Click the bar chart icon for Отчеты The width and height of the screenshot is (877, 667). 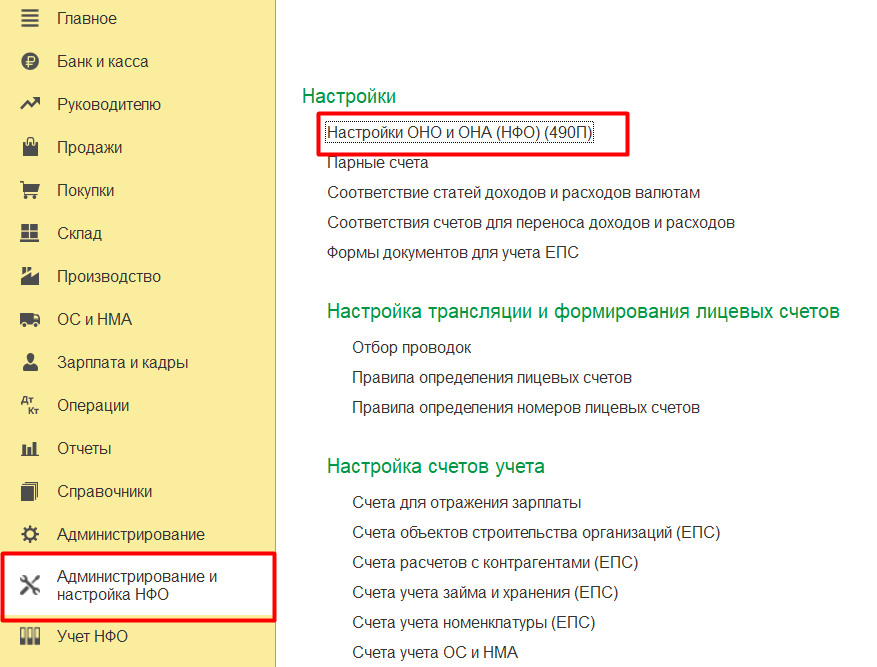click(x=30, y=448)
